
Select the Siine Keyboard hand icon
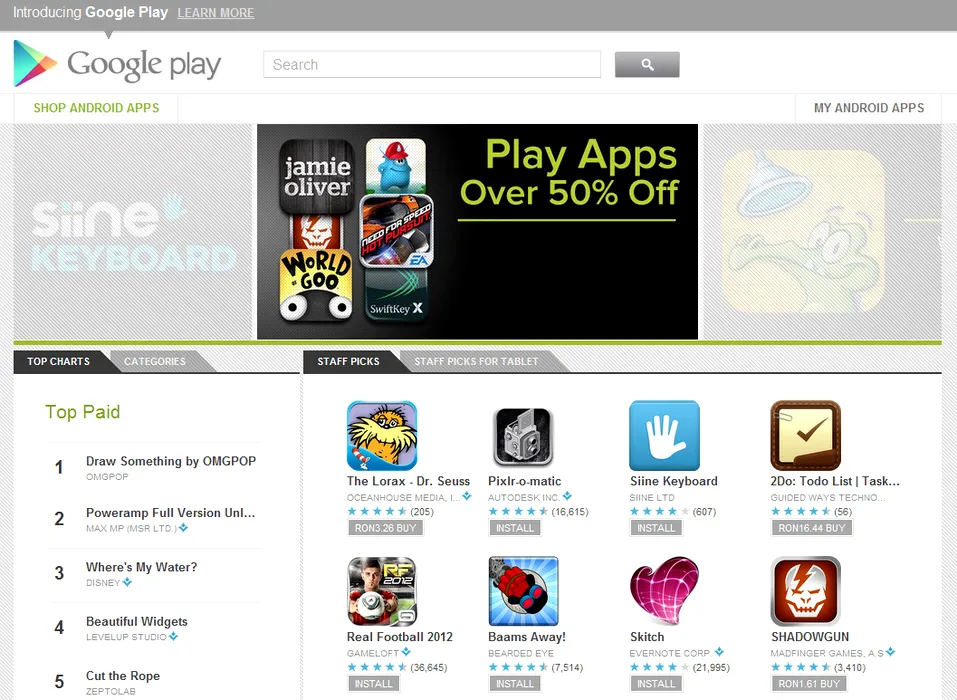coord(664,435)
